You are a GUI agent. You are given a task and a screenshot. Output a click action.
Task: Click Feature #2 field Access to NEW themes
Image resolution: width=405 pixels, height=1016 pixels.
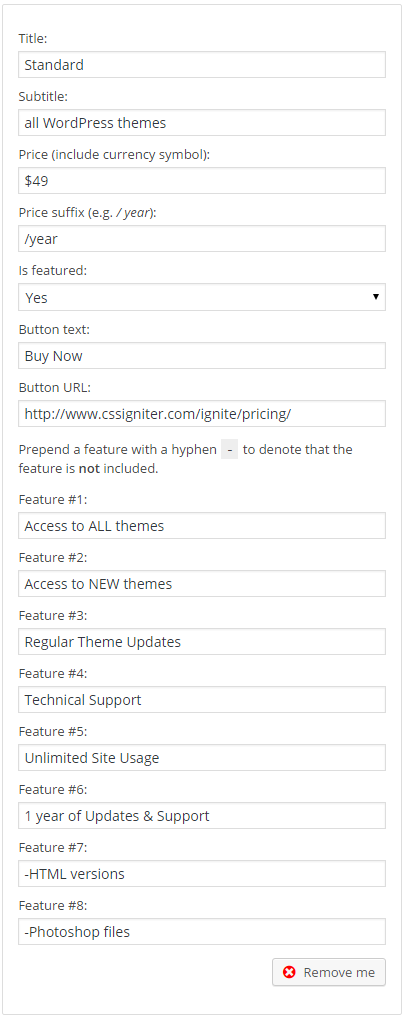202,584
